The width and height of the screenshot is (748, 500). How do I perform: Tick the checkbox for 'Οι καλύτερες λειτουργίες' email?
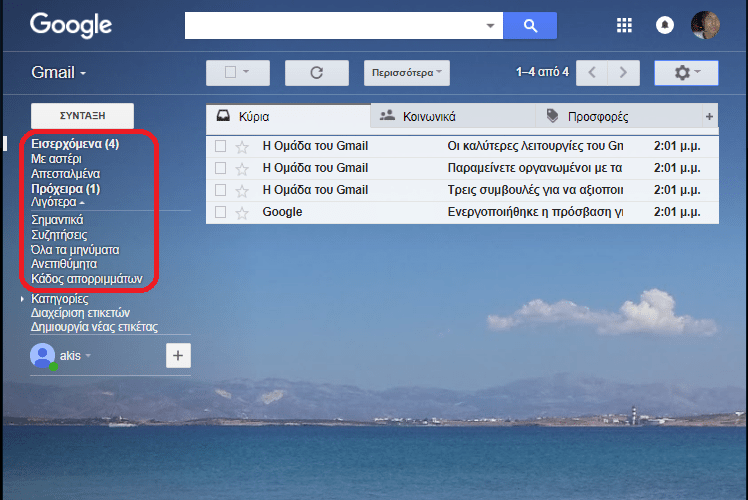220,146
